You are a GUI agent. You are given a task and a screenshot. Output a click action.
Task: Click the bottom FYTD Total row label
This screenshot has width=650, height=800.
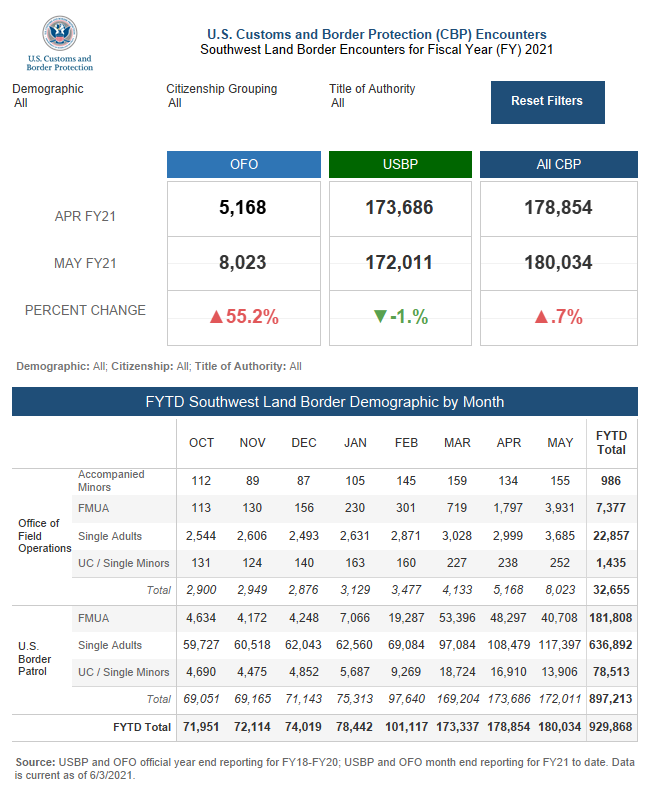[x=142, y=728]
